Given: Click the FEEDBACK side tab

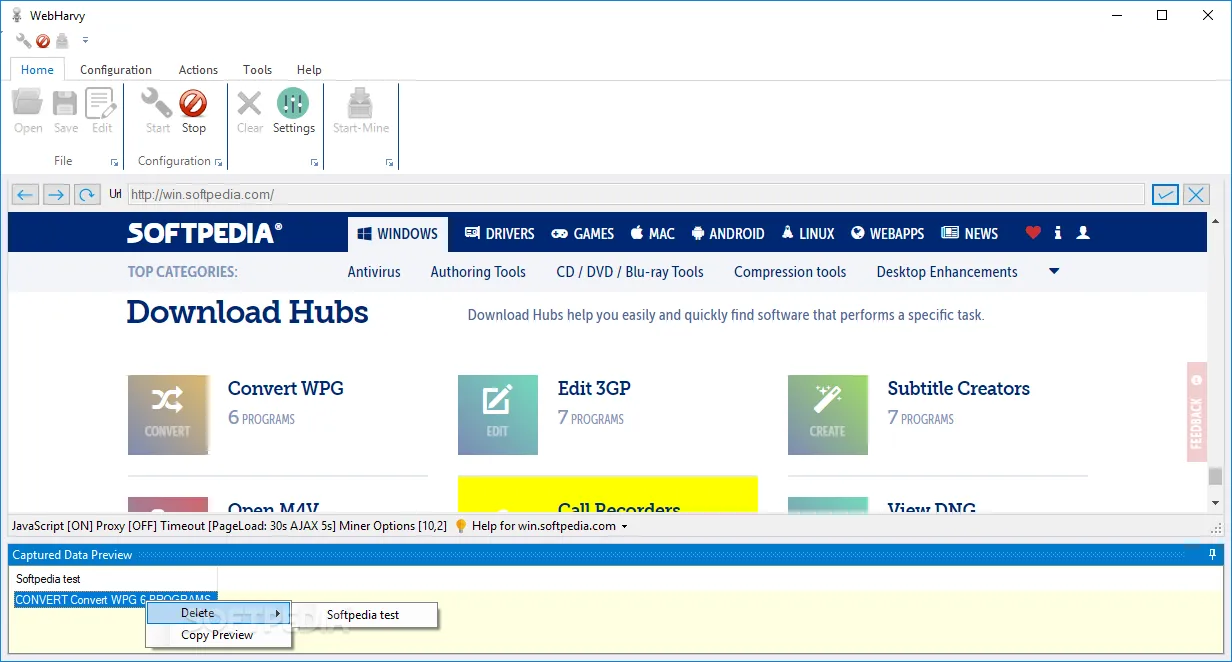Looking at the screenshot, I should 1197,412.
